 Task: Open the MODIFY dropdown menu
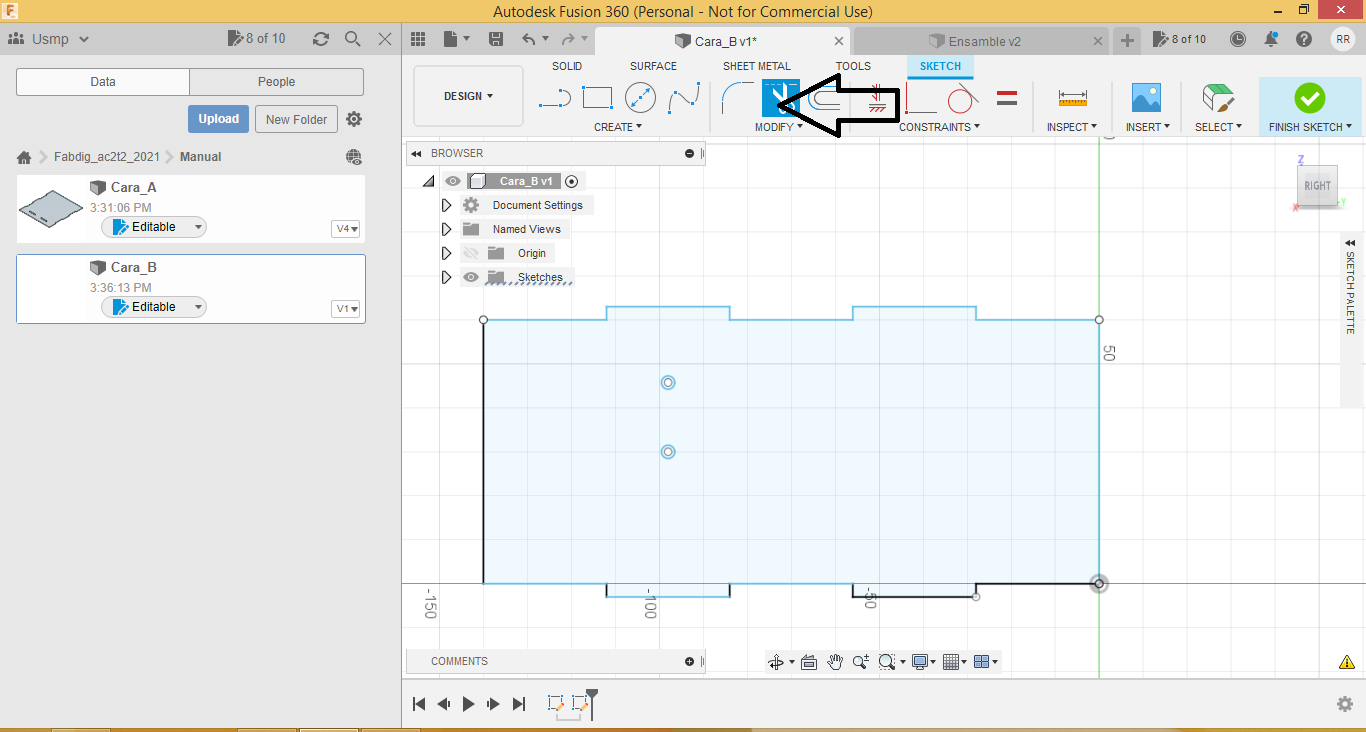point(779,127)
